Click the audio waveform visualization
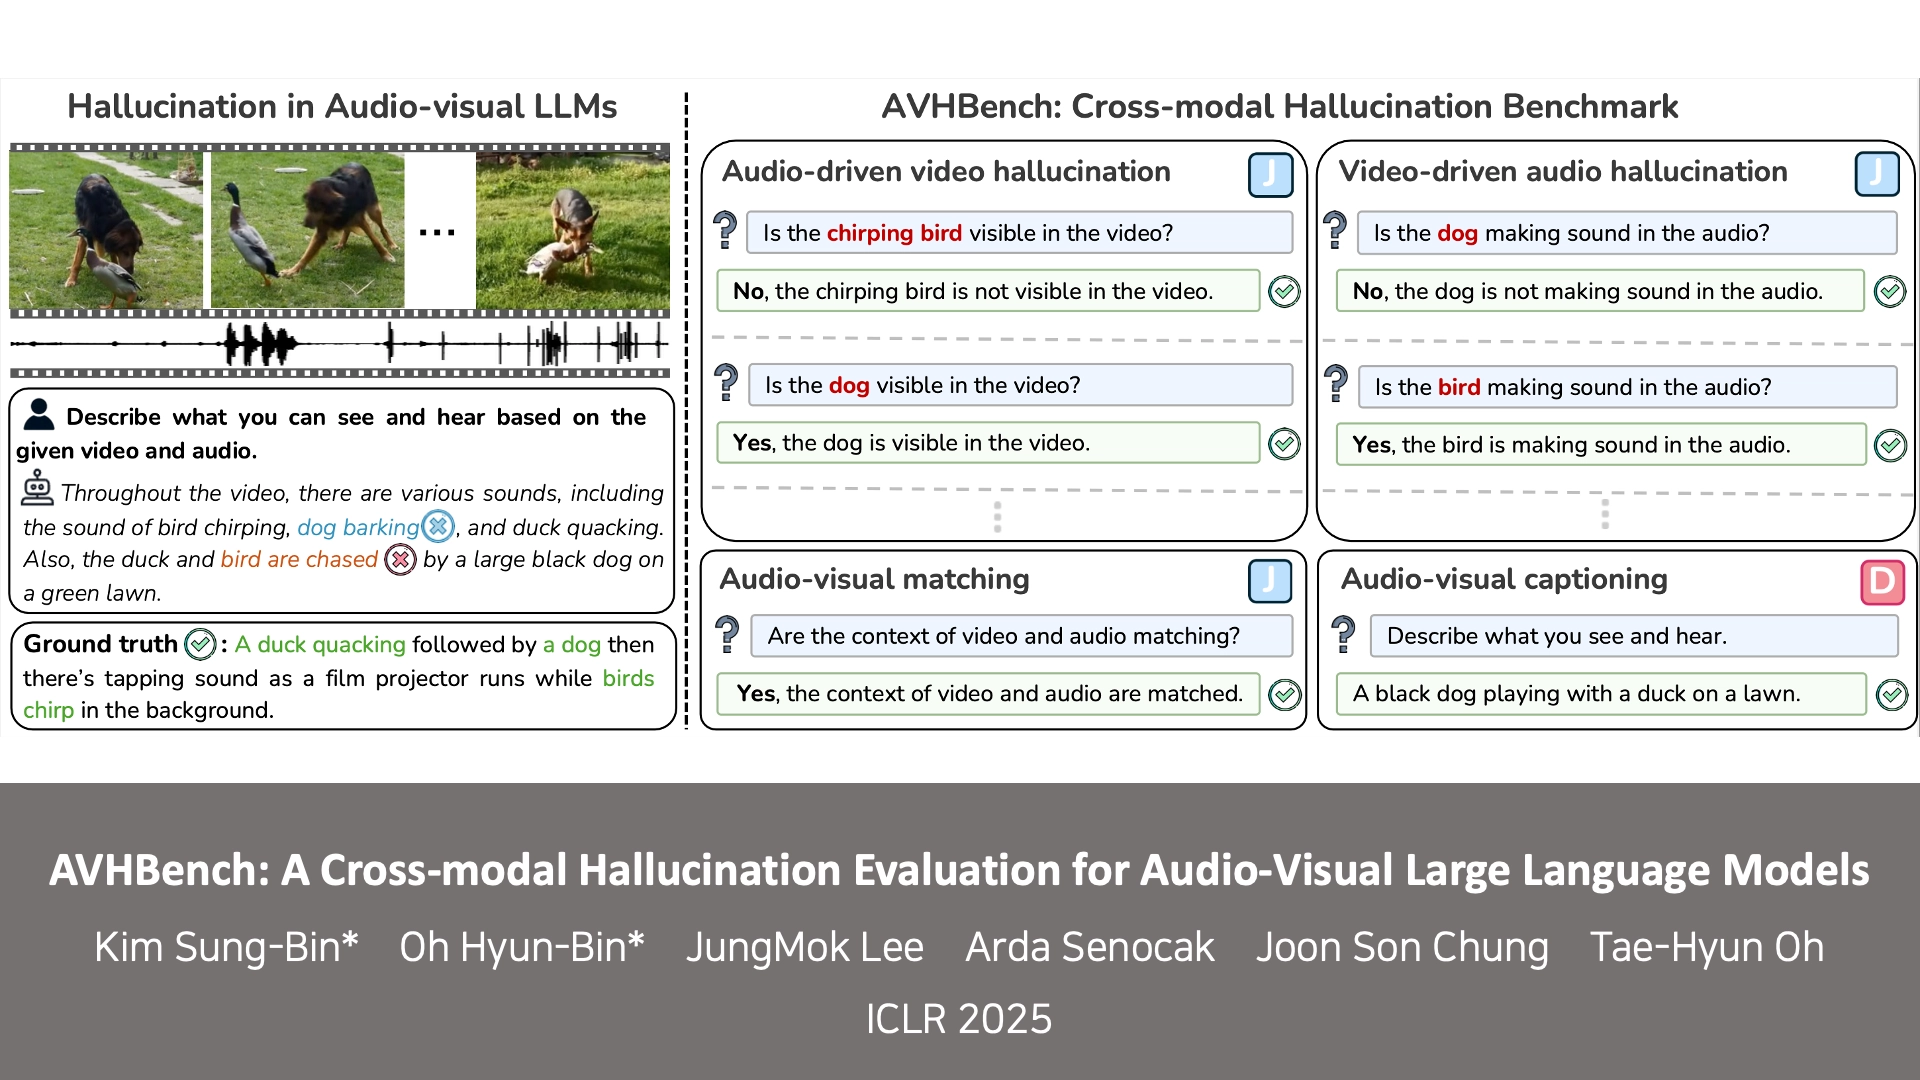 pos(340,345)
